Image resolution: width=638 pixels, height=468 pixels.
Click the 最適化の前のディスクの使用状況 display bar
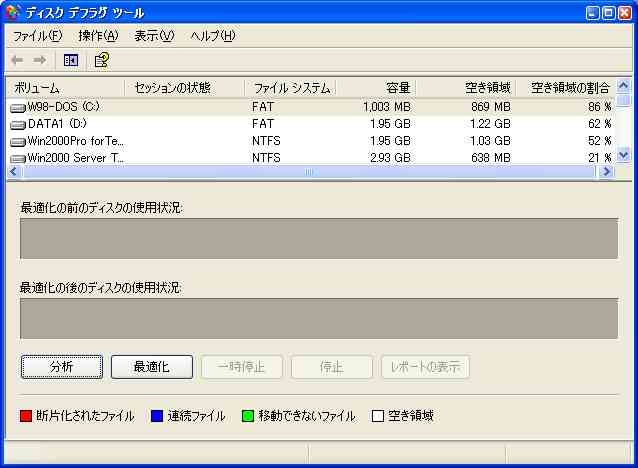click(319, 238)
